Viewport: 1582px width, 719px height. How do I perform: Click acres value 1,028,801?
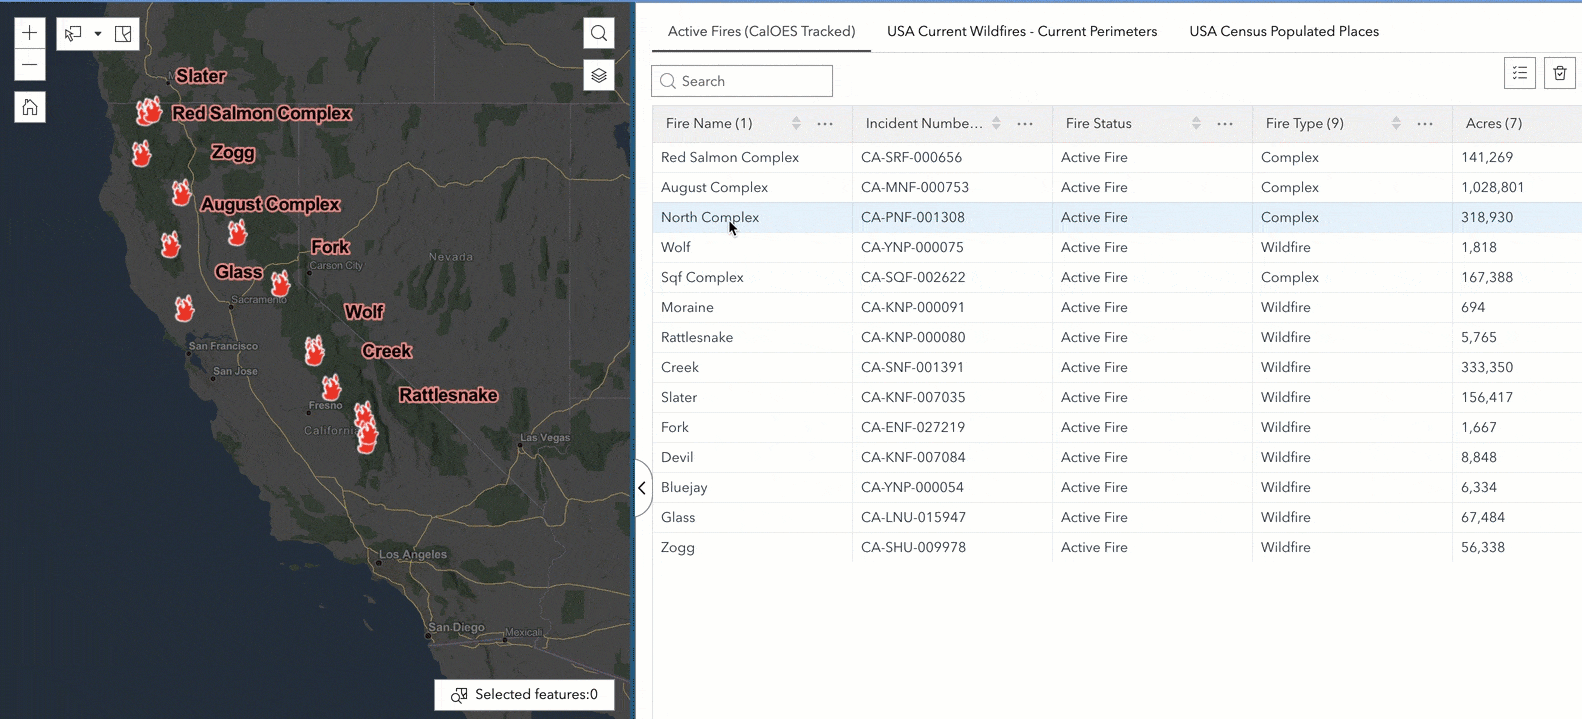click(1492, 187)
